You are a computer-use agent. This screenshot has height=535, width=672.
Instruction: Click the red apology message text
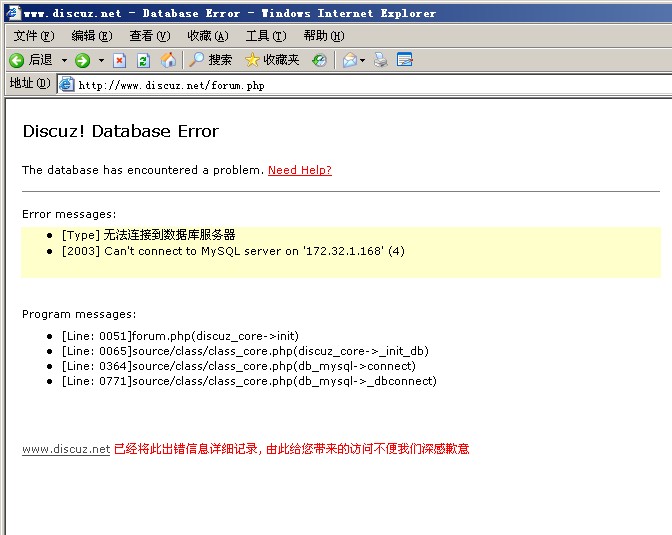click(292, 449)
